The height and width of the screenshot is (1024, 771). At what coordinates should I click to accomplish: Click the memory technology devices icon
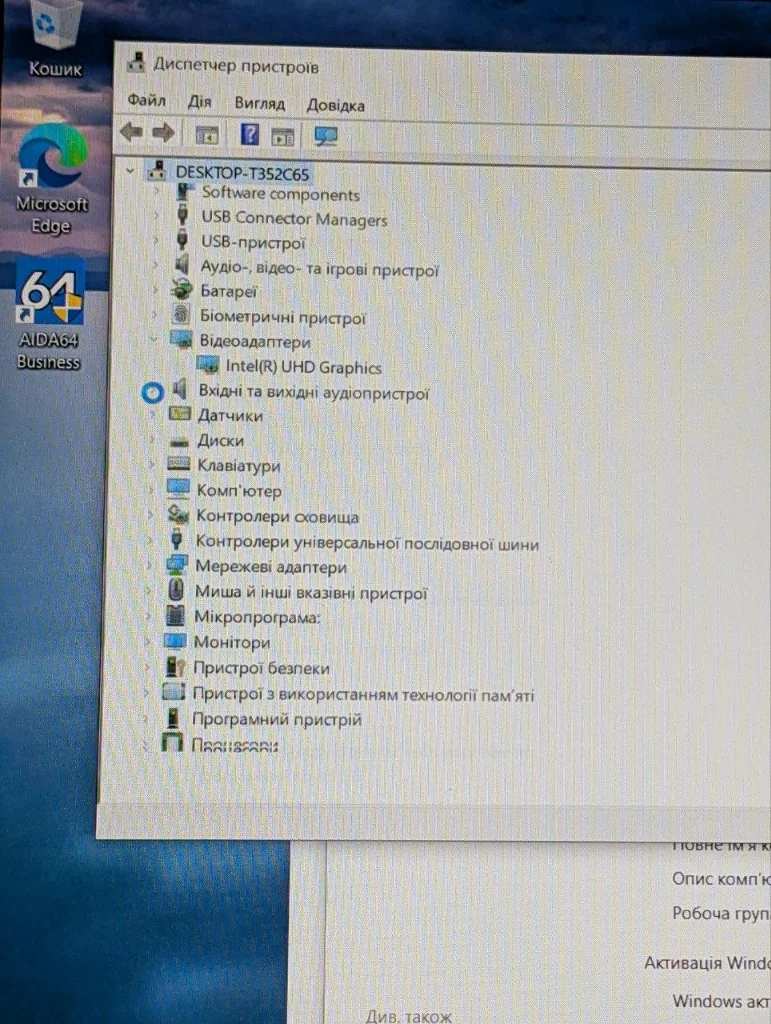click(x=174, y=692)
